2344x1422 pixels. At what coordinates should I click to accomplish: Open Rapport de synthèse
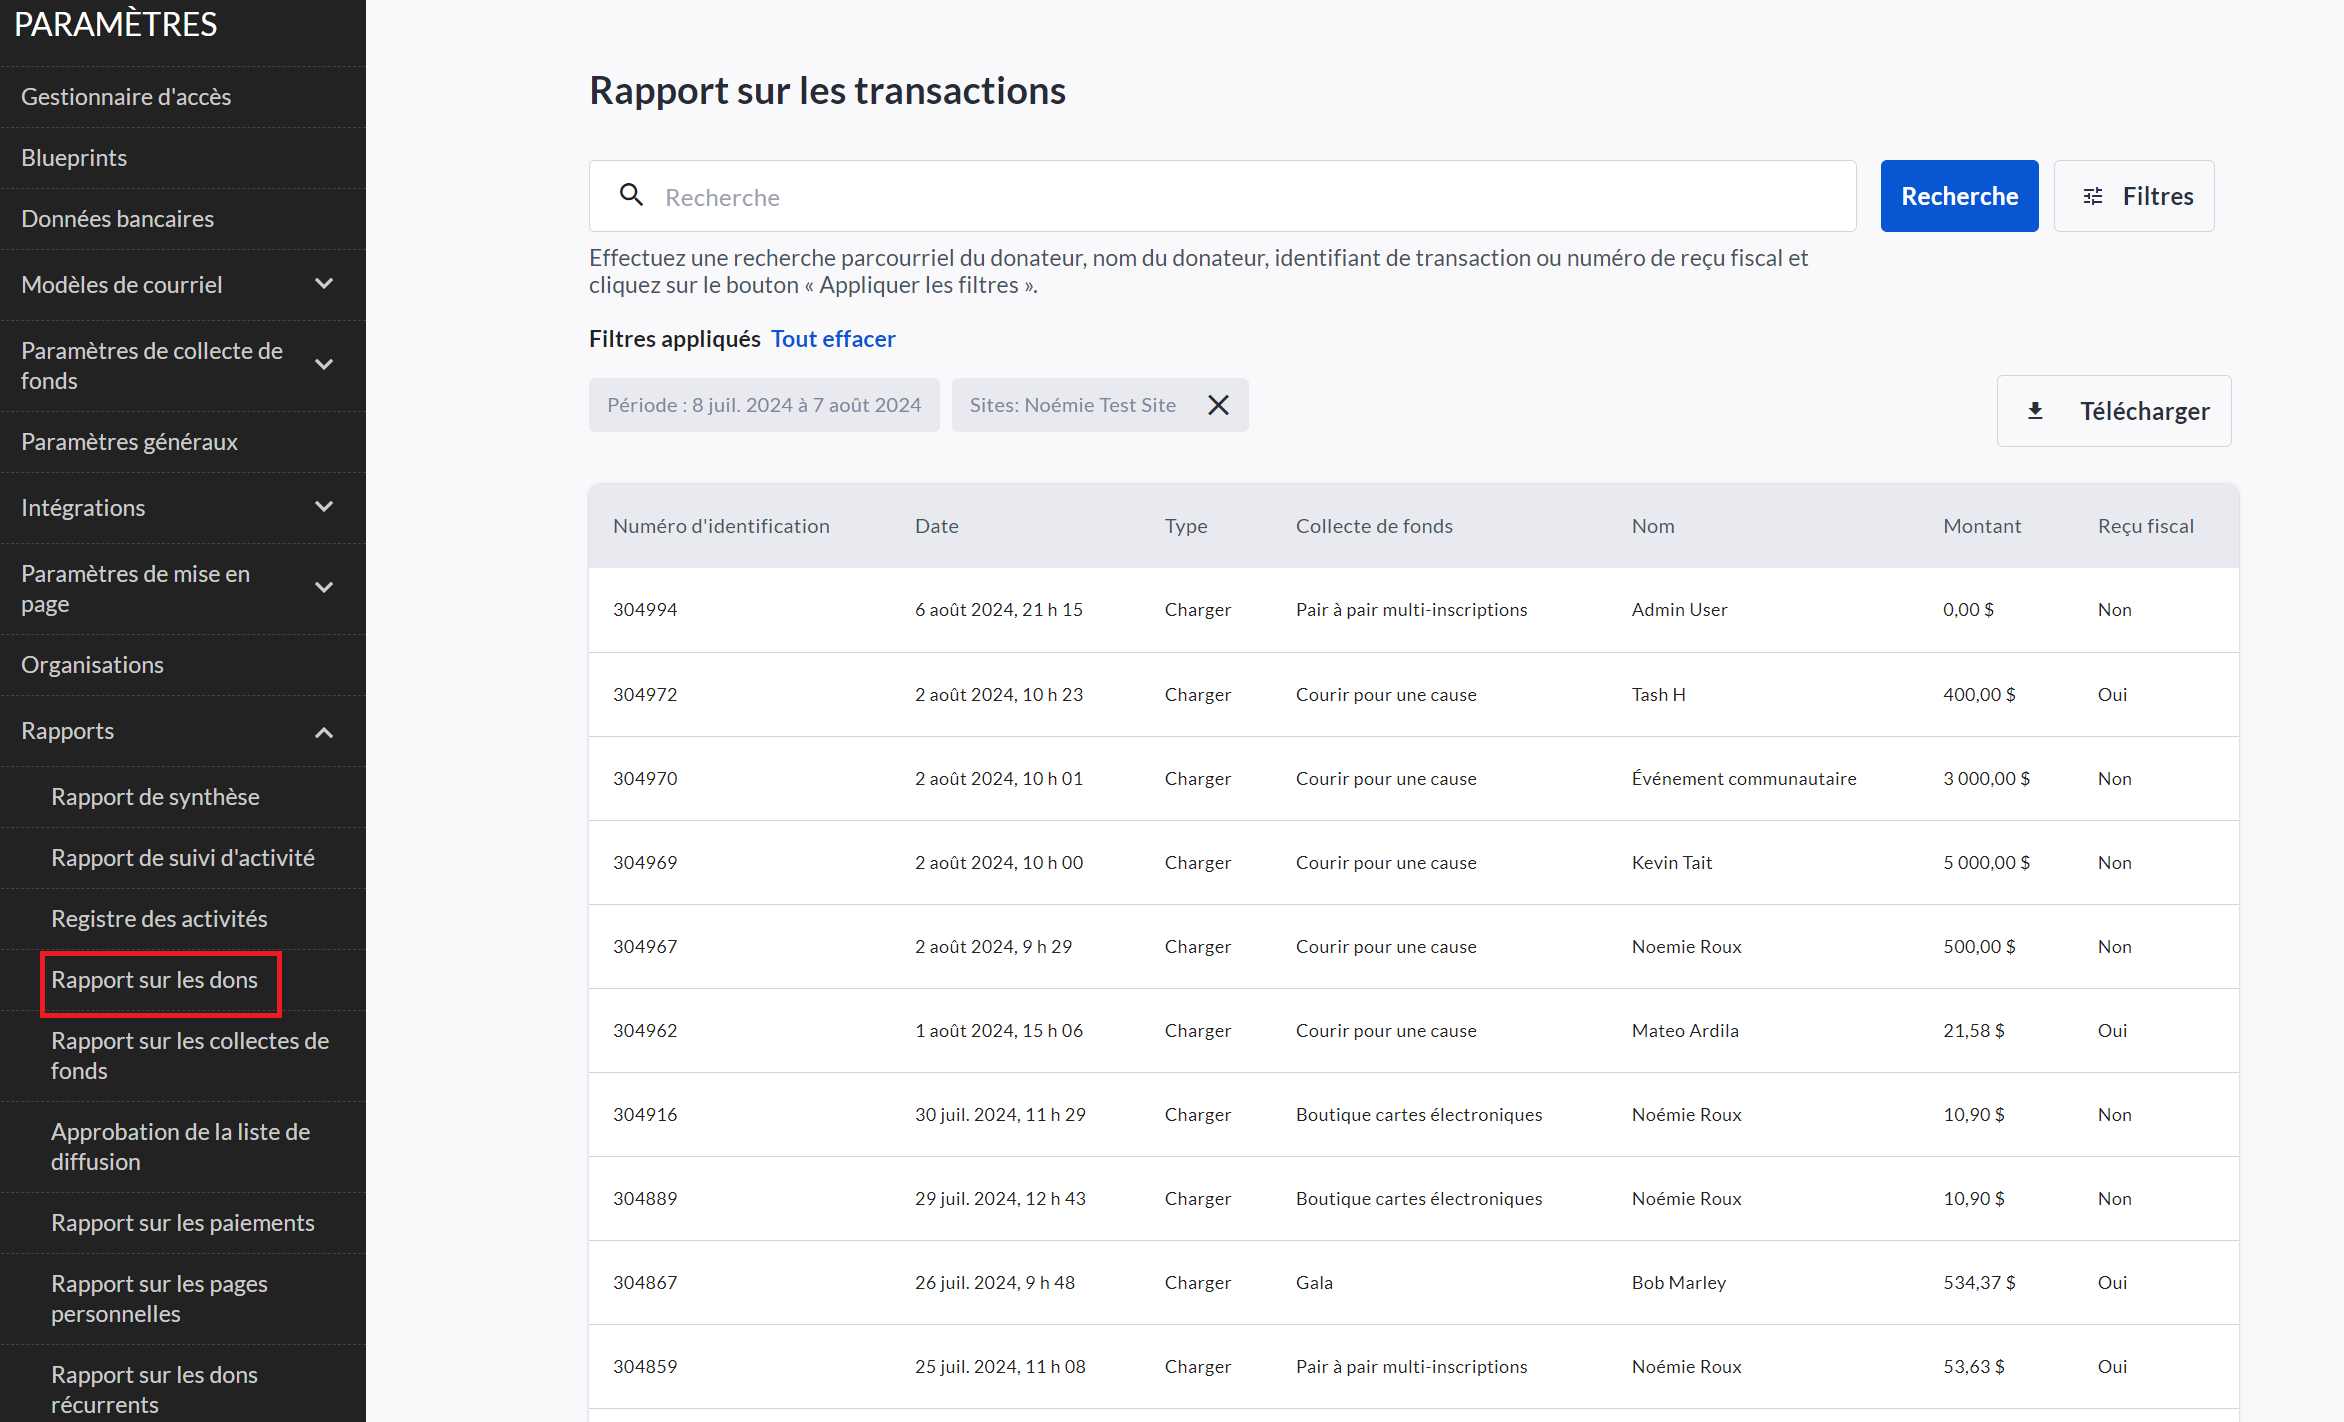coord(155,797)
